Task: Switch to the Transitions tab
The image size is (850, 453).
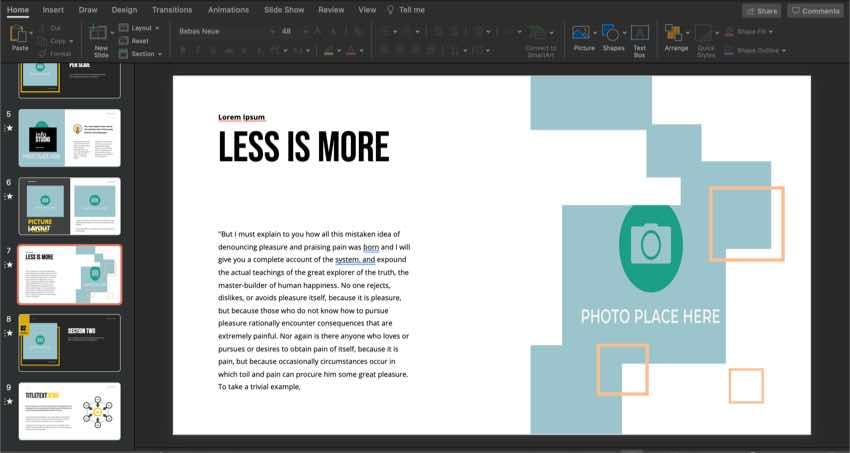Action: (172, 10)
